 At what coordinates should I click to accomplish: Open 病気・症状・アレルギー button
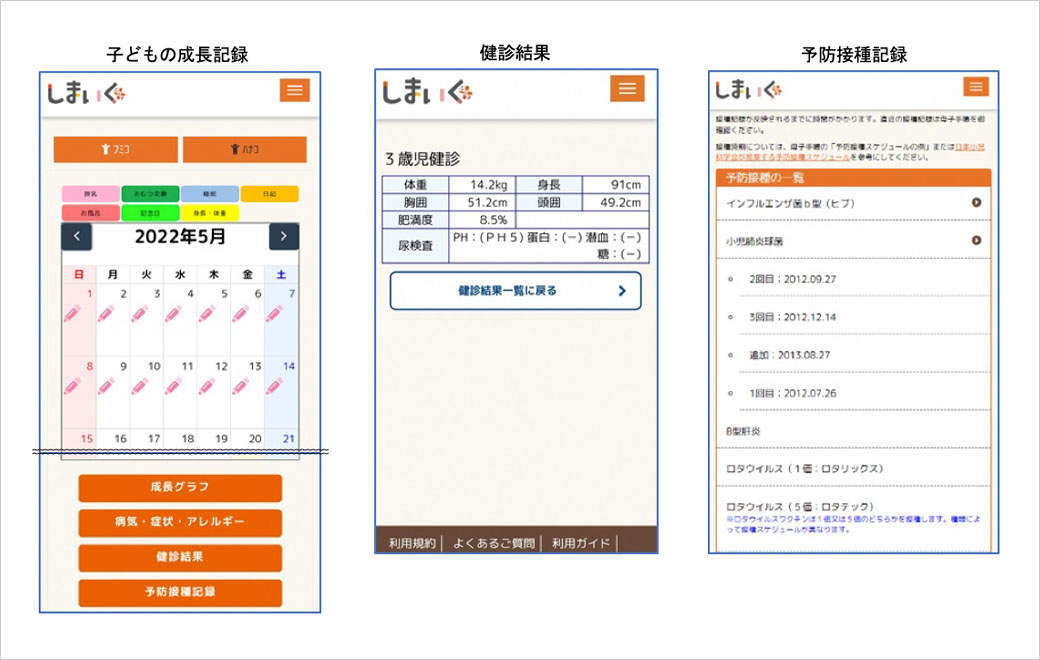coord(180,523)
